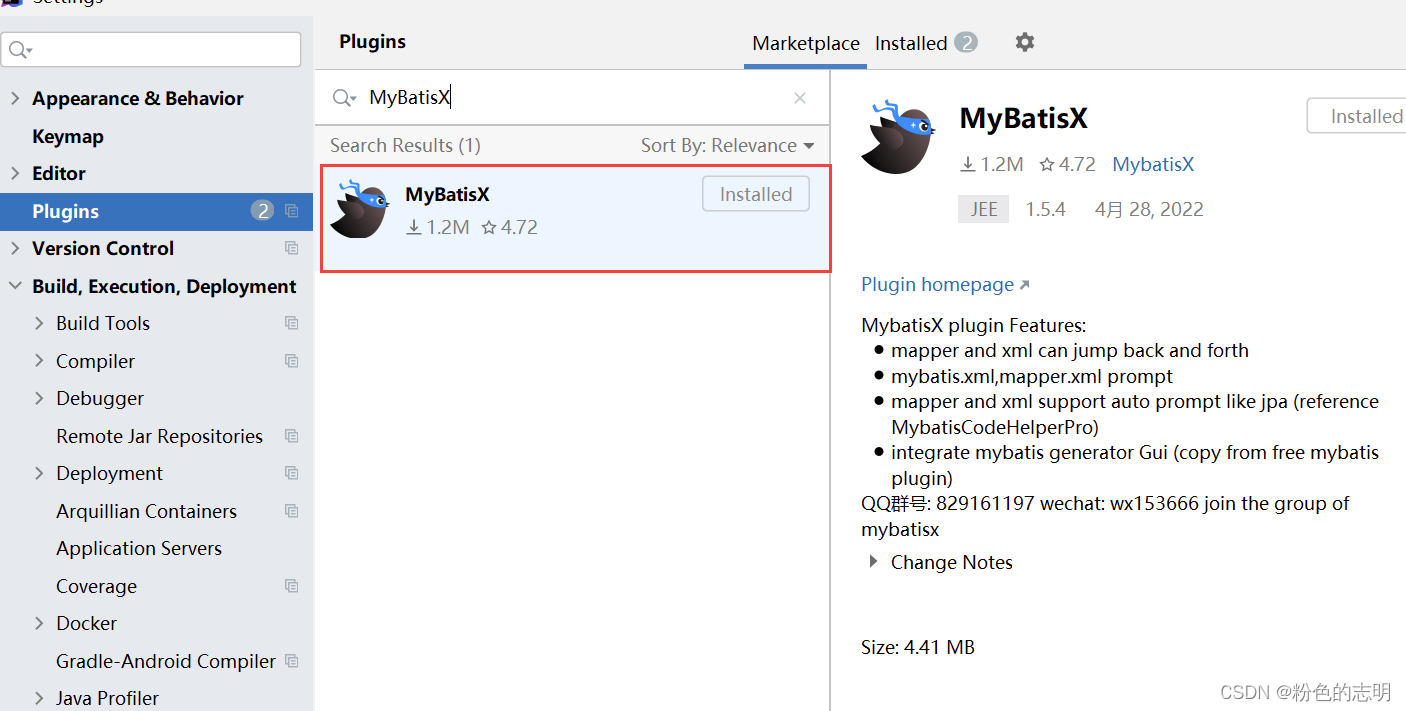Click project-level icon next to Compiler

[x=291, y=361]
